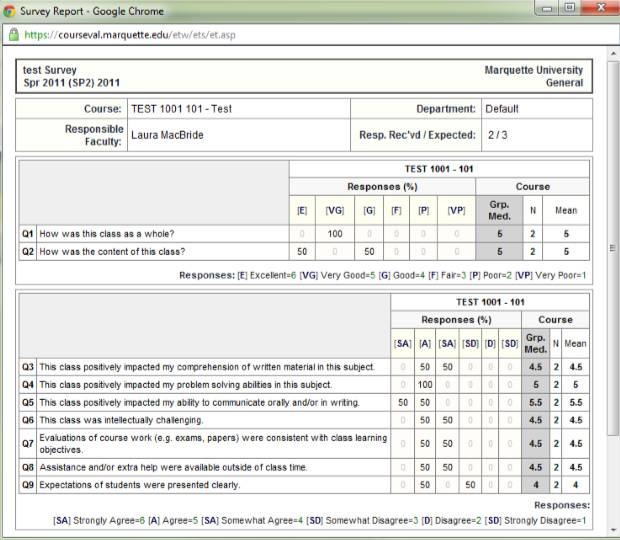
Task: Click the [VP] column header
Action: pyautogui.click(x=456, y=210)
